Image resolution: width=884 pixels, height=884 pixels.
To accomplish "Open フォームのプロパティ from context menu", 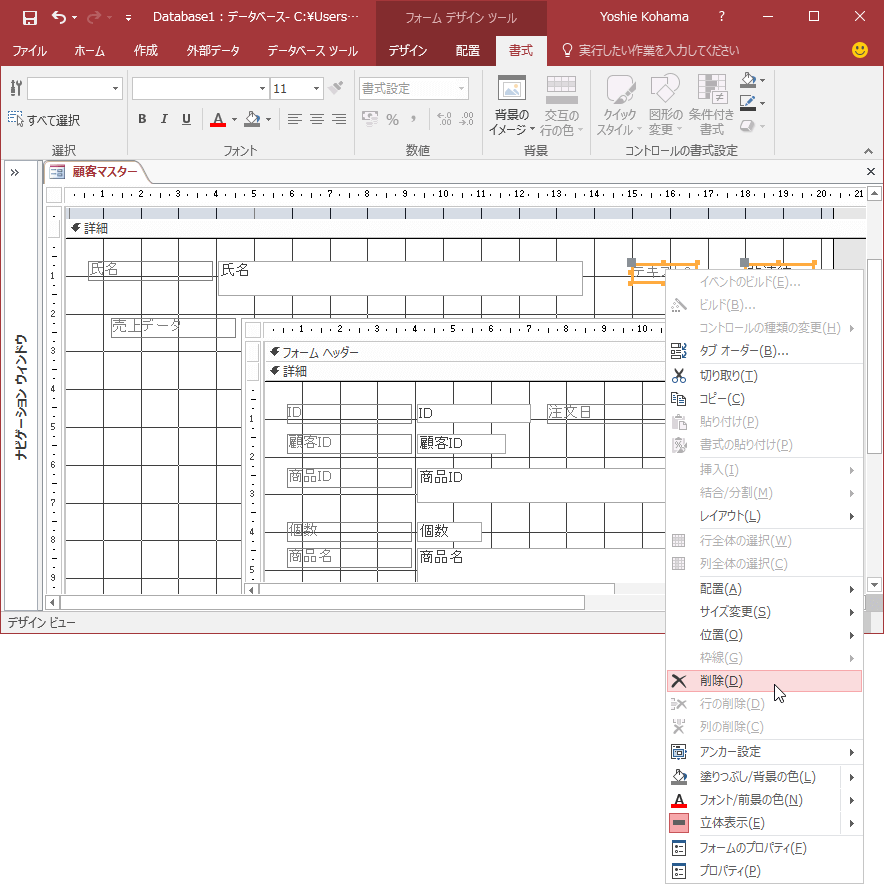I will (764, 848).
